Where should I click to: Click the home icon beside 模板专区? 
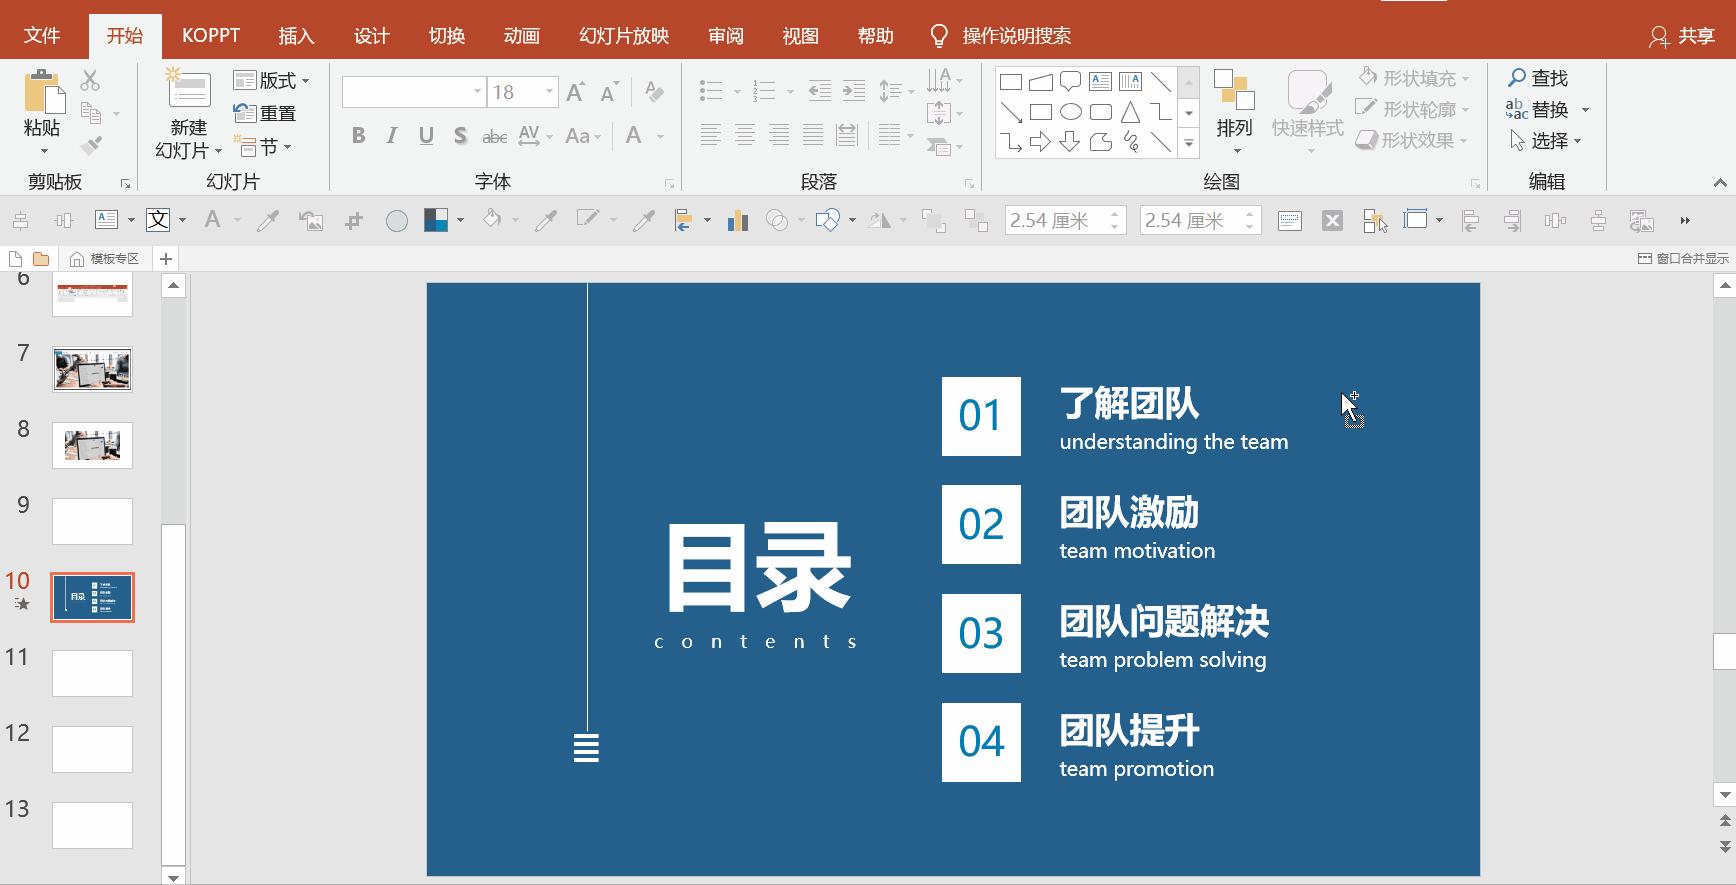click(x=77, y=259)
